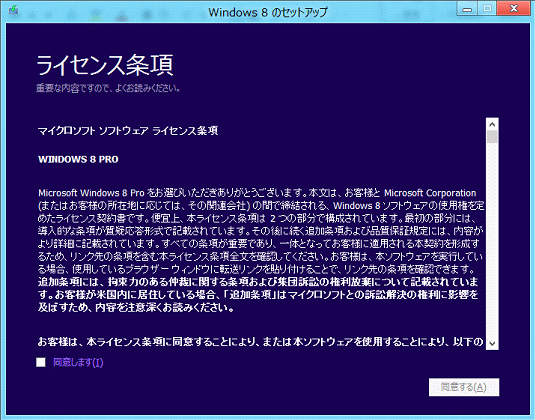
Task: Click the license scrollbar up arrow
Action: pyautogui.click(x=492, y=125)
